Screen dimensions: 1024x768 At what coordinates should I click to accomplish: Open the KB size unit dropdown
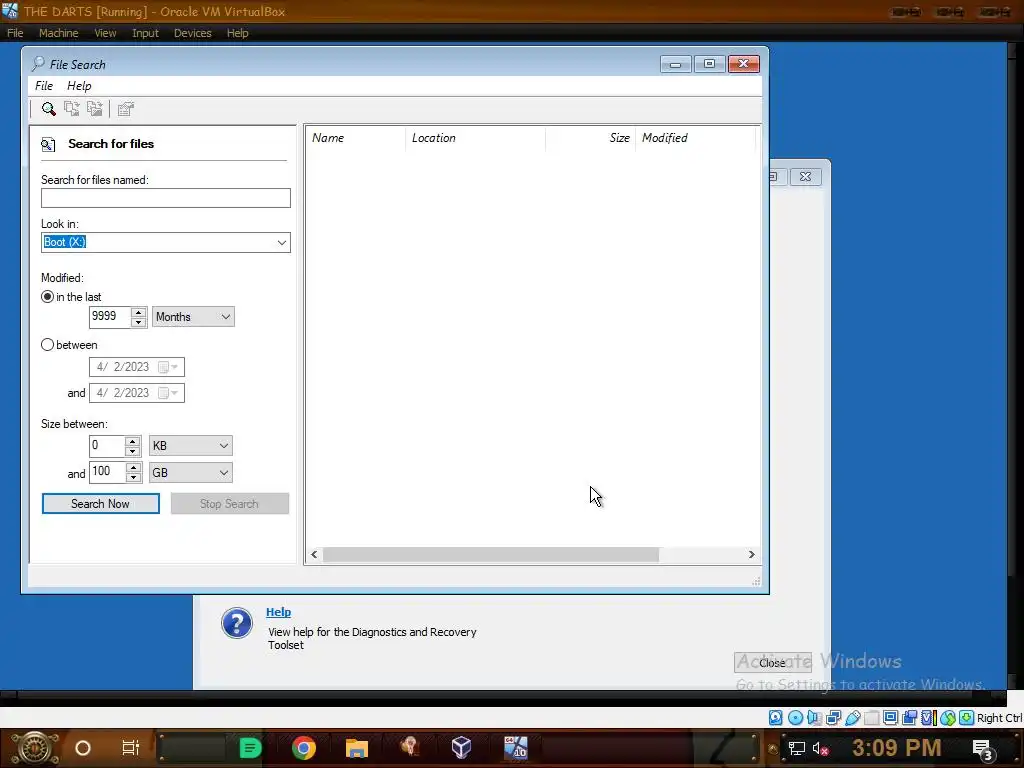point(191,446)
